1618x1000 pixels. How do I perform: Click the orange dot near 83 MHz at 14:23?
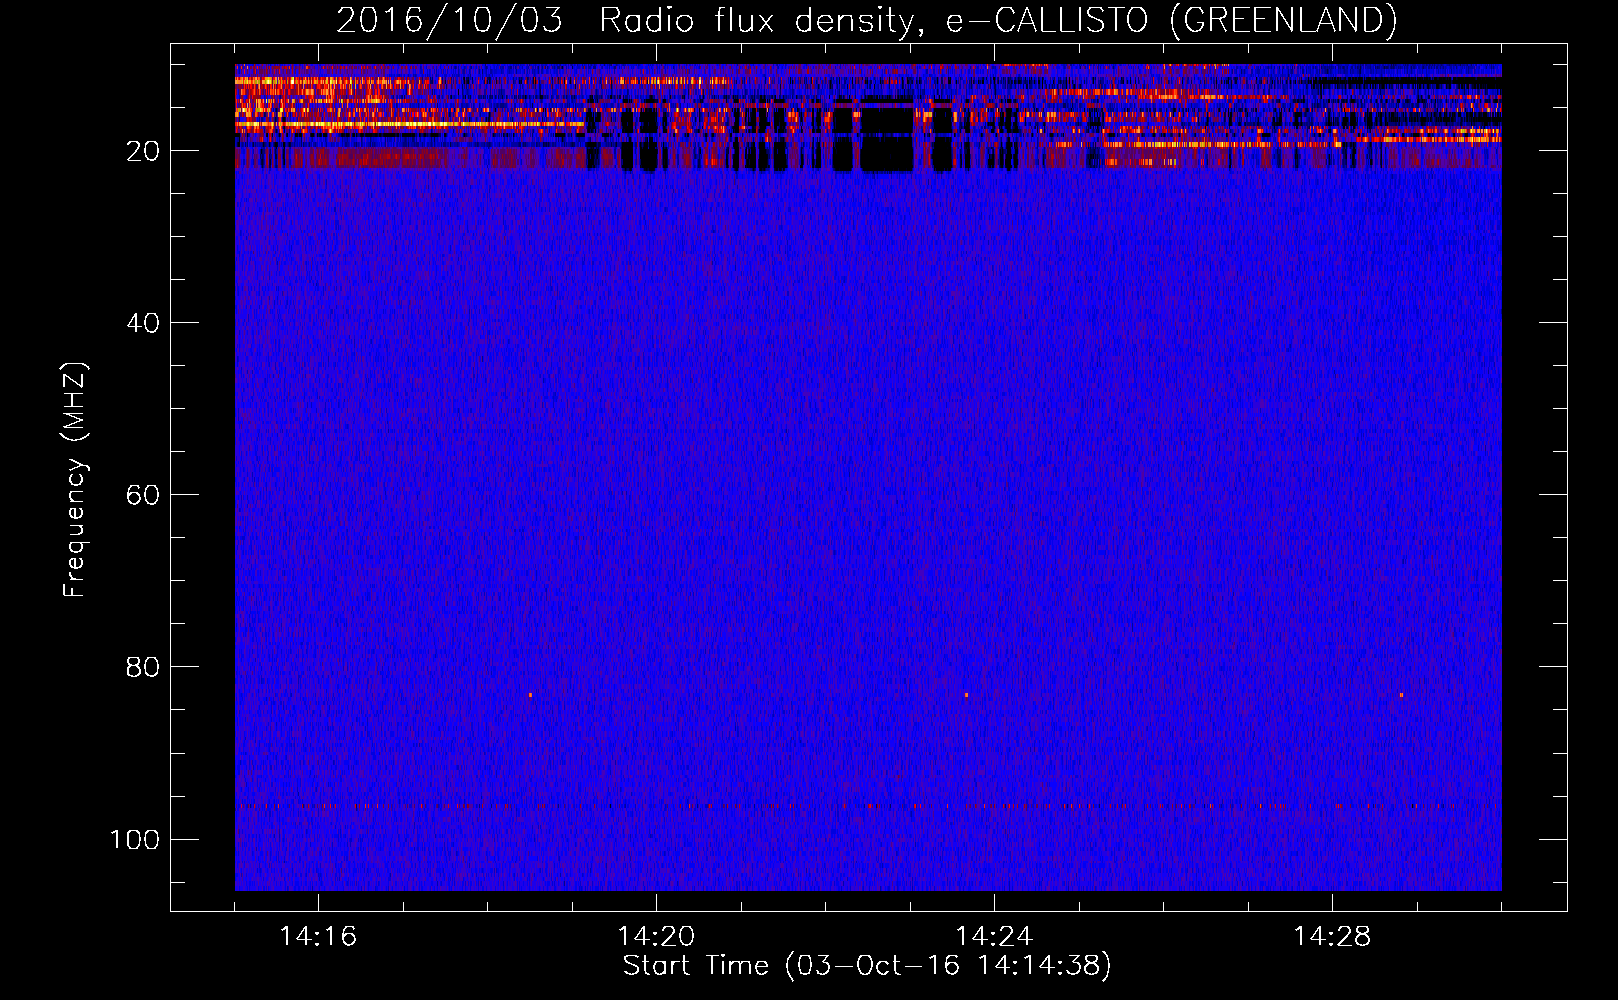coord(966,695)
